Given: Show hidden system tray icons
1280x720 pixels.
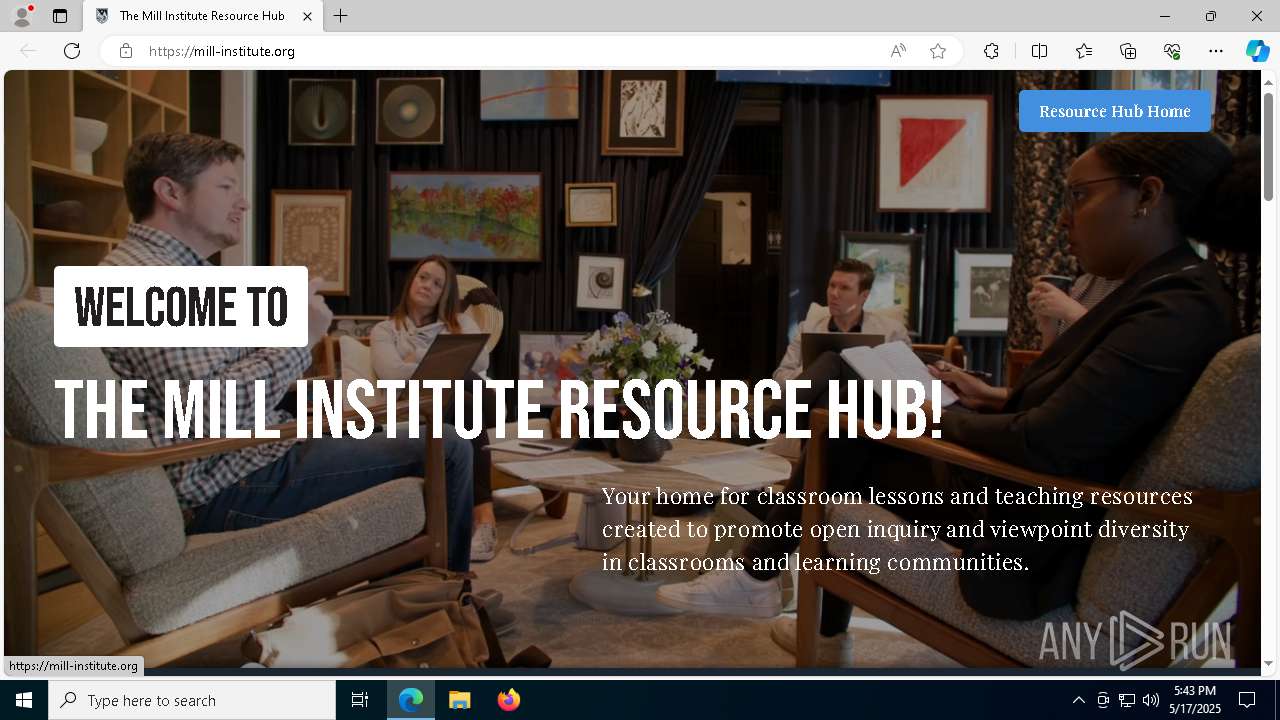Looking at the screenshot, I should coord(1078,700).
